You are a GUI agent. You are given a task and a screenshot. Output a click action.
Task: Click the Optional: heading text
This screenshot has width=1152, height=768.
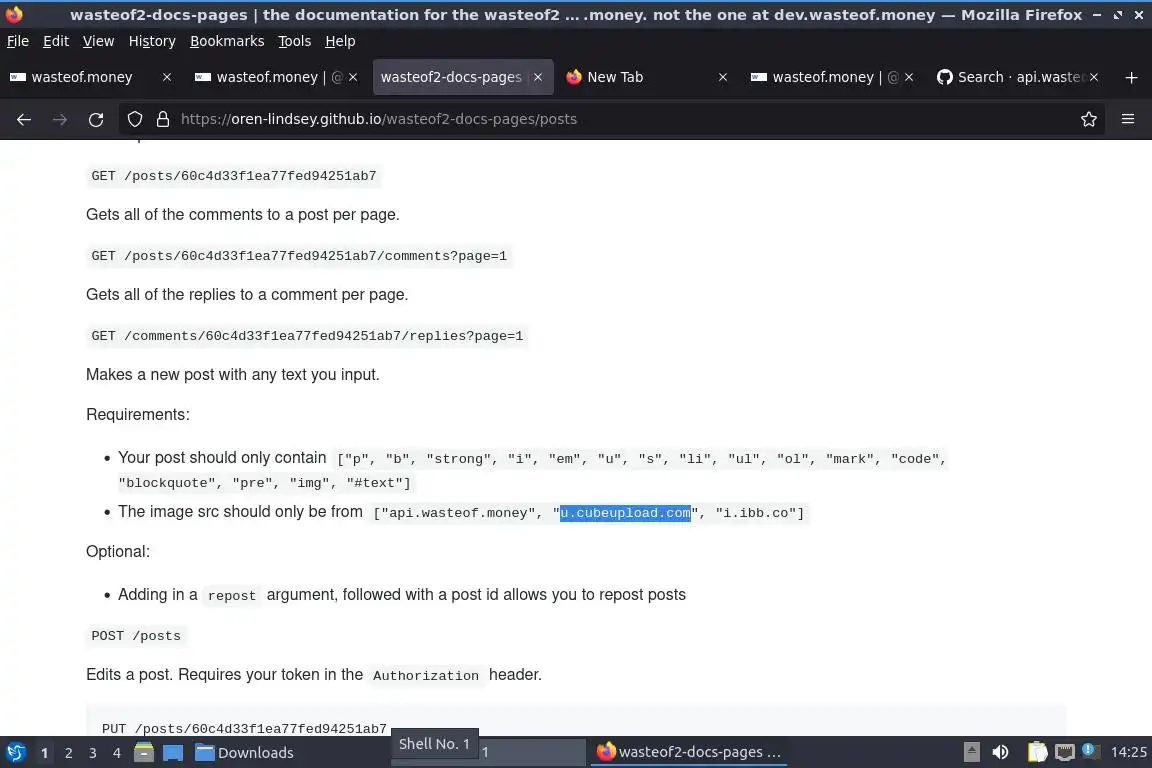118,551
